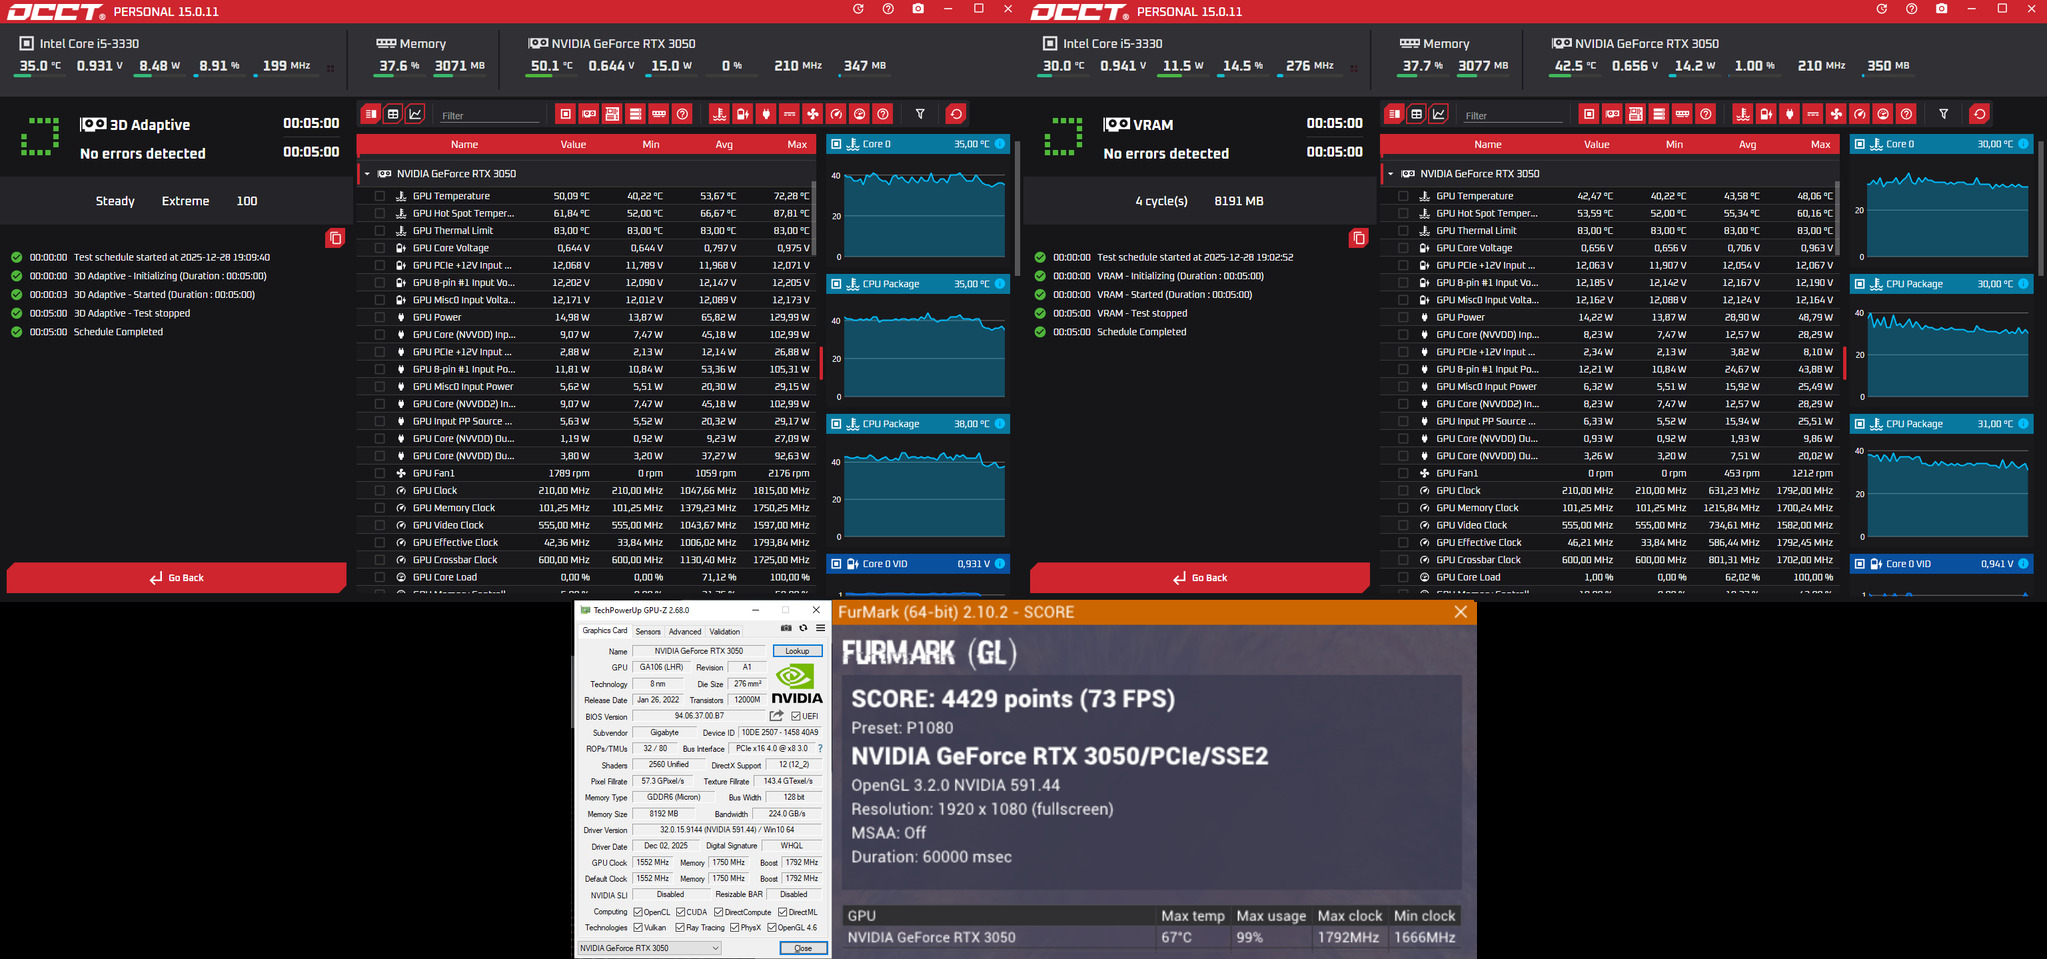Collapse NVIDIA GeForce RTX 3050 group, 3D Adaptive window
2047x959 pixels.
click(367, 174)
